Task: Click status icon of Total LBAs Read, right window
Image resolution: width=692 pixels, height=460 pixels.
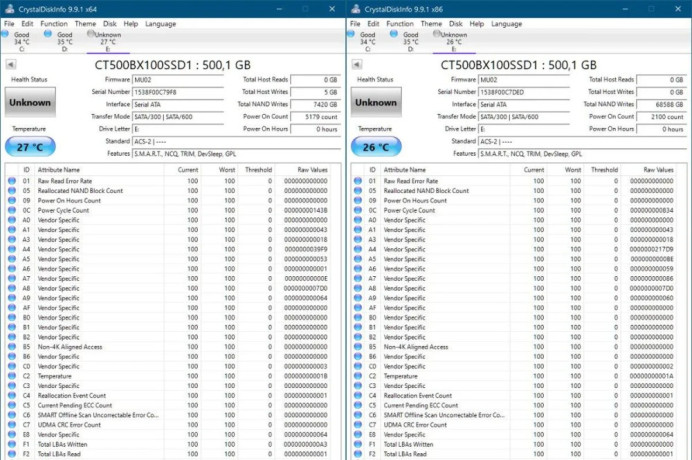Action: coord(358,454)
